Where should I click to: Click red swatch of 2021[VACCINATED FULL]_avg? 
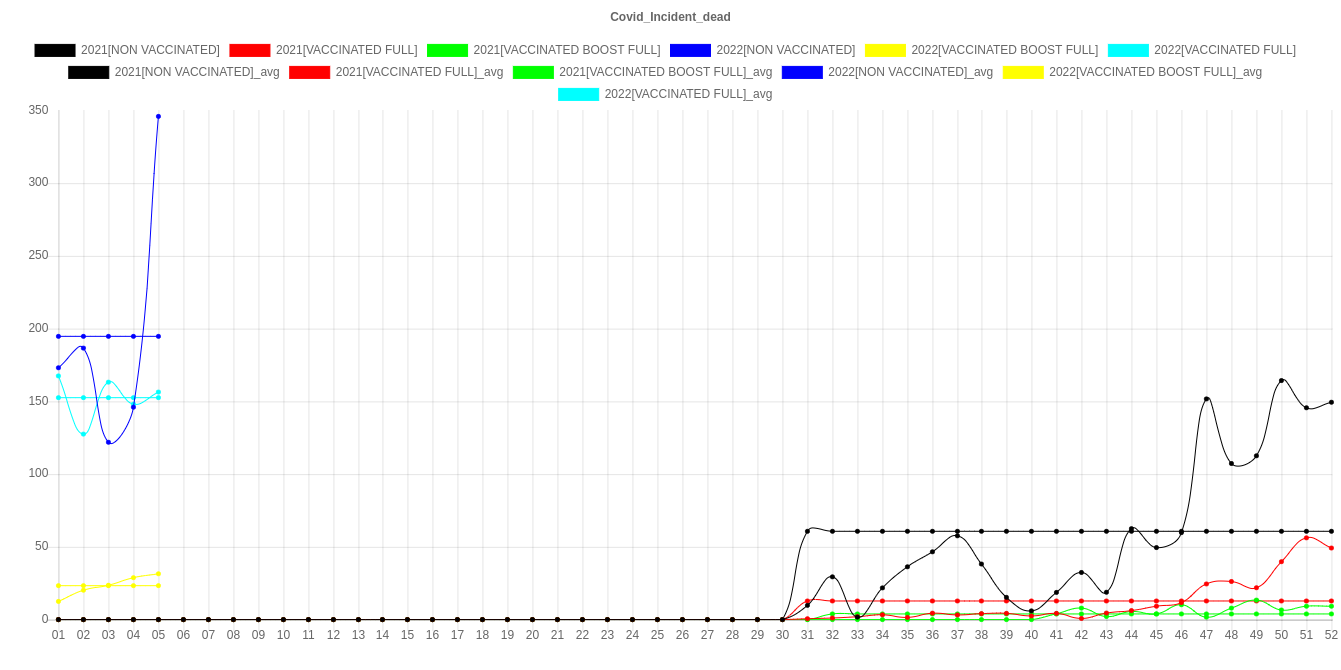309,72
